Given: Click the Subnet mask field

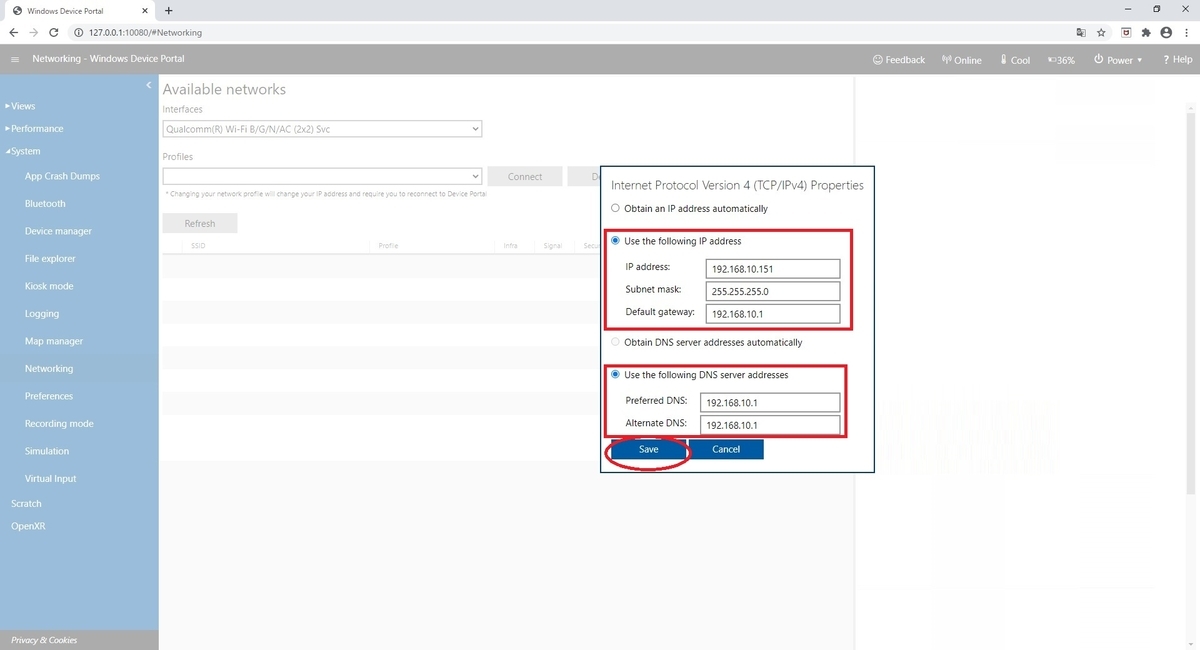Looking at the screenshot, I should click(x=772, y=291).
